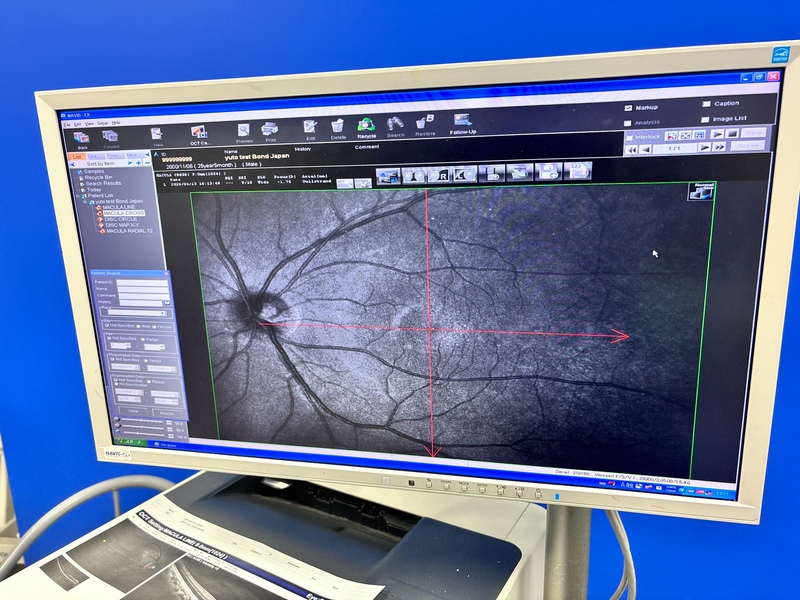
Task: Click the Back toolbar icon
Action: click(x=81, y=138)
